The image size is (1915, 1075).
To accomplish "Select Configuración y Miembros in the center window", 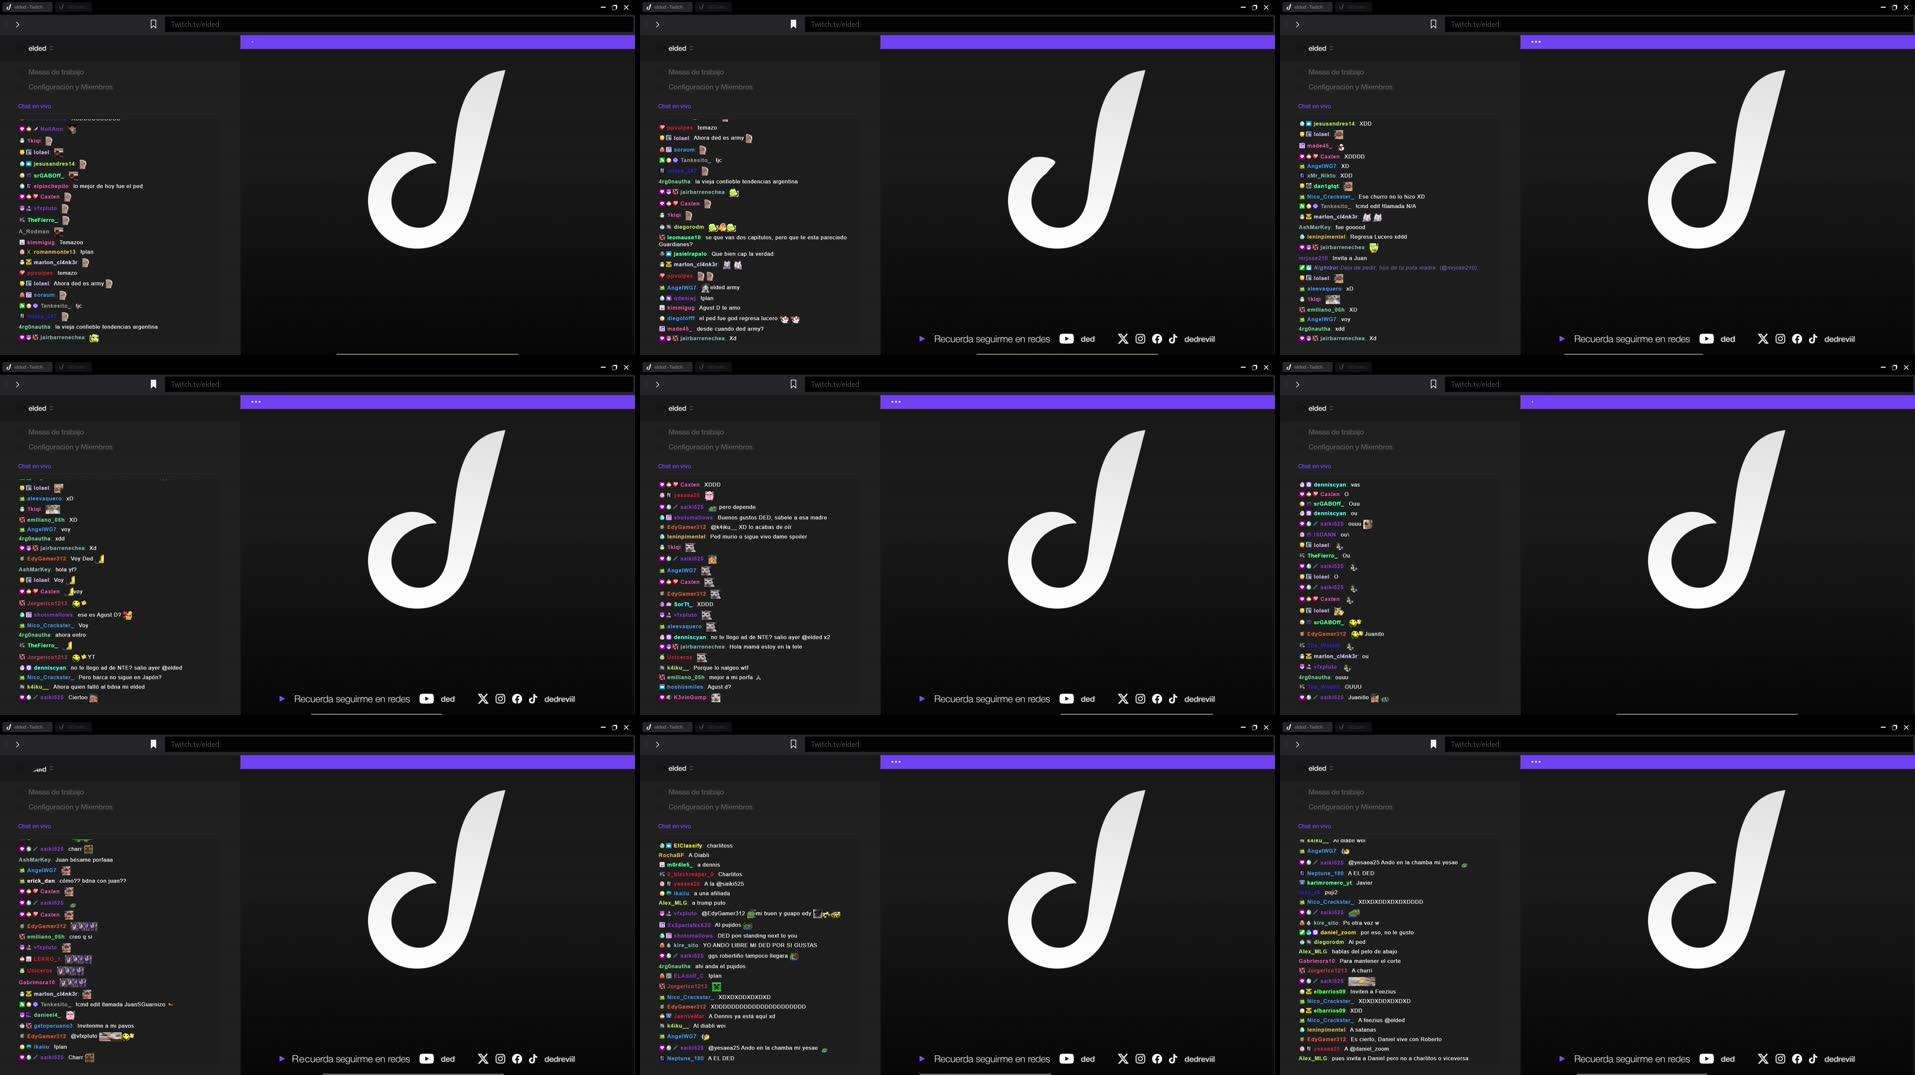I will pyautogui.click(x=710, y=447).
